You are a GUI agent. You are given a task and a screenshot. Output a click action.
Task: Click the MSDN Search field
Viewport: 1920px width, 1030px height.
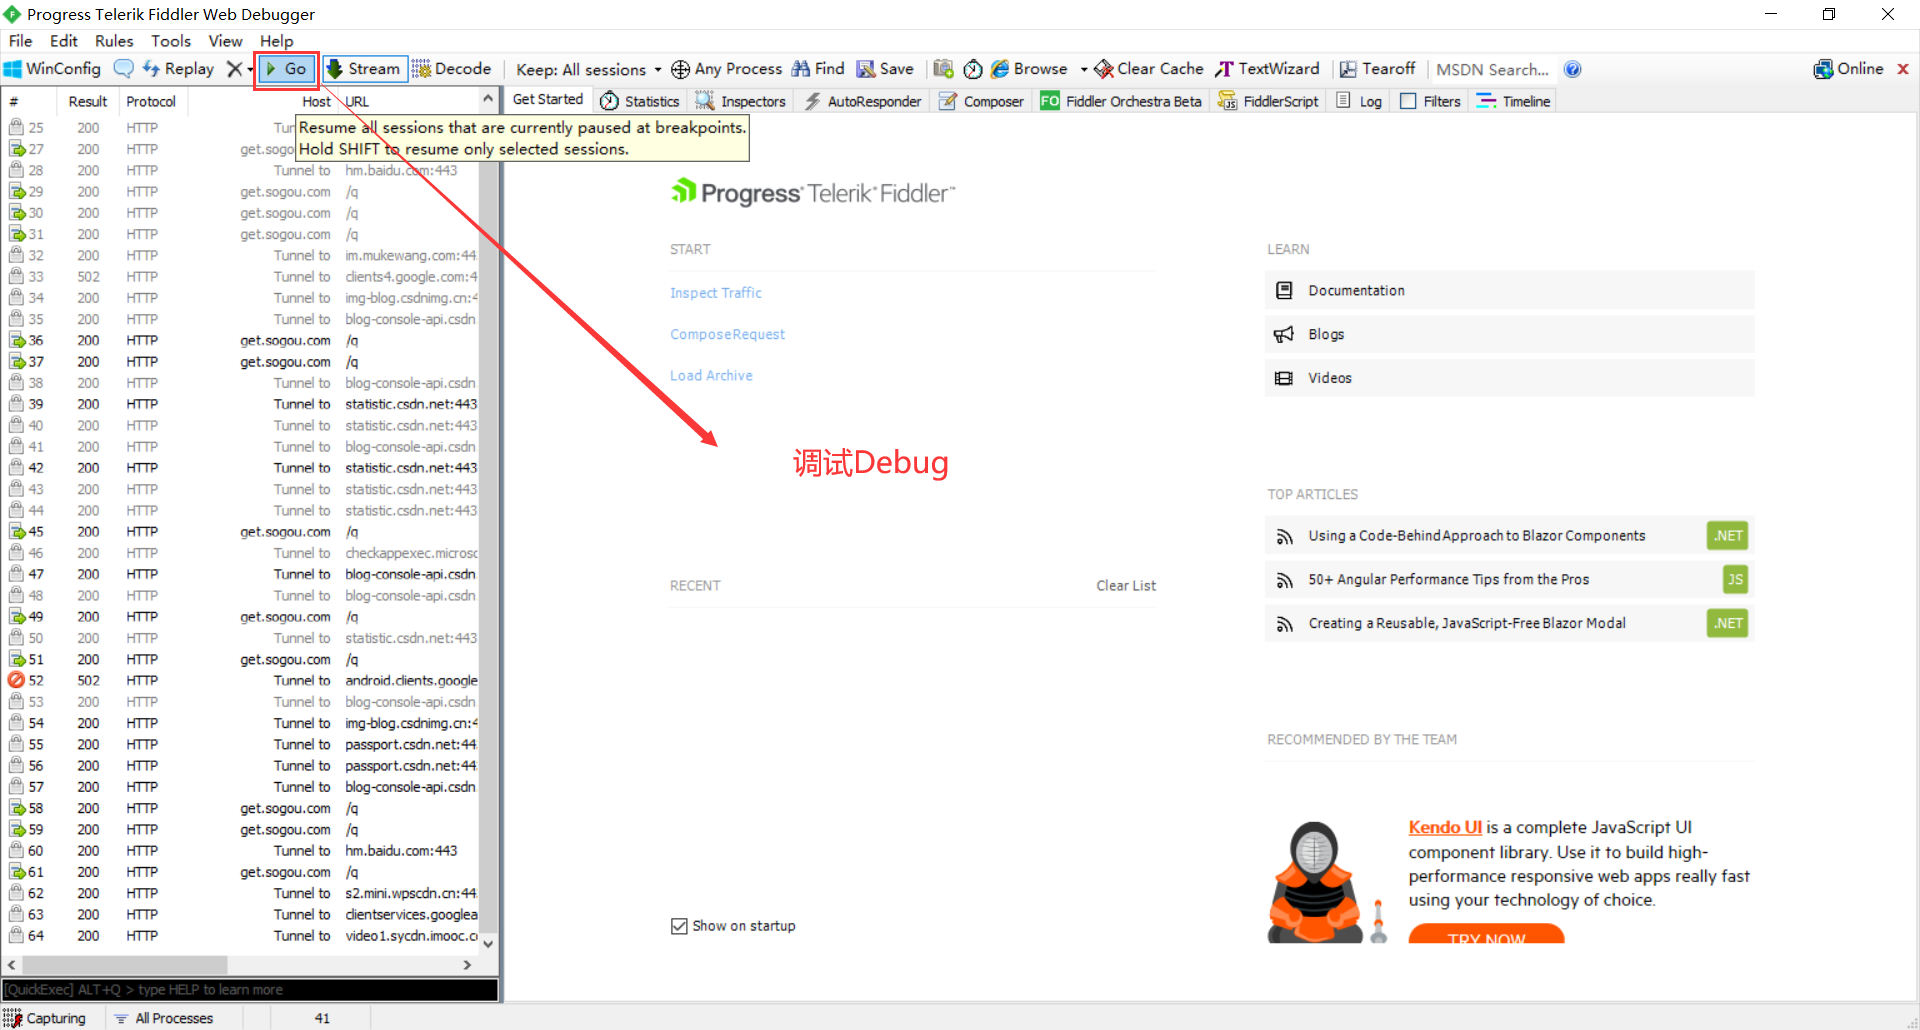pyautogui.click(x=1493, y=69)
